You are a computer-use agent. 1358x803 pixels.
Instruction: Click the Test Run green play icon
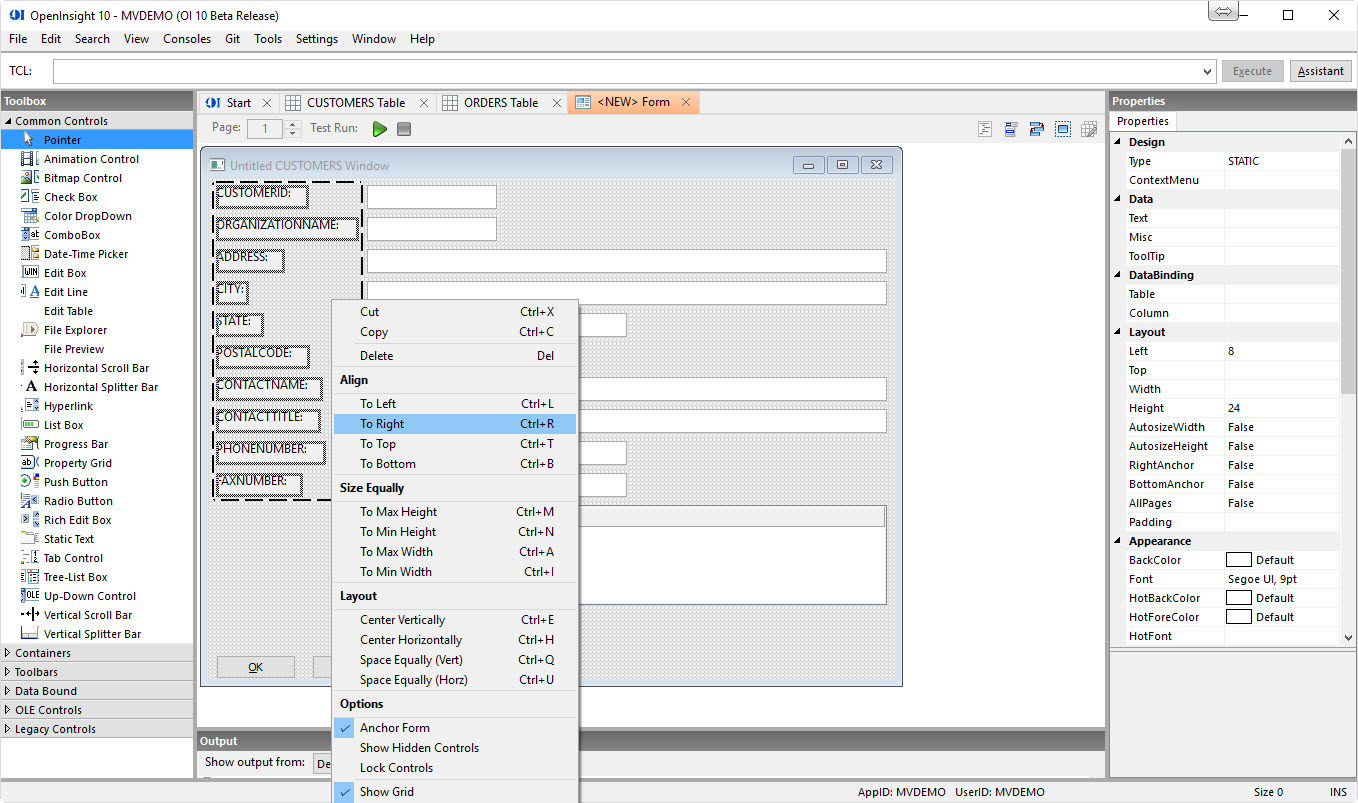click(380, 129)
